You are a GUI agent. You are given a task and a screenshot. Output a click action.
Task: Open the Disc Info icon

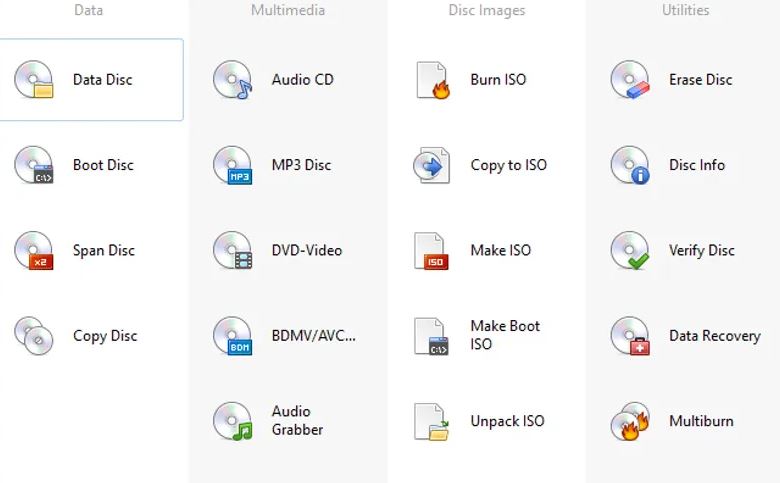click(630, 165)
